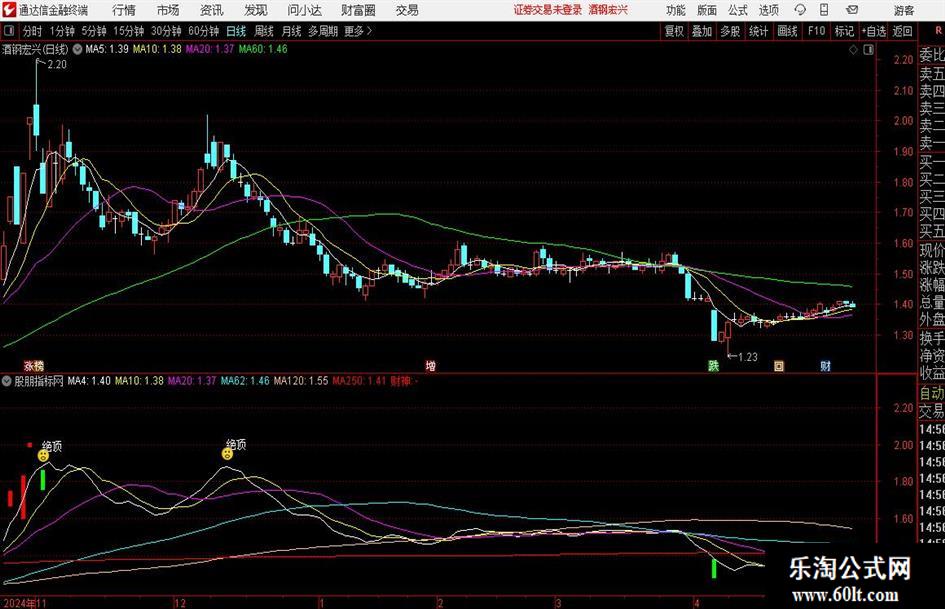This screenshot has width=945, height=609.
Task: Click the red R icon at right edge
Action: (938, 31)
